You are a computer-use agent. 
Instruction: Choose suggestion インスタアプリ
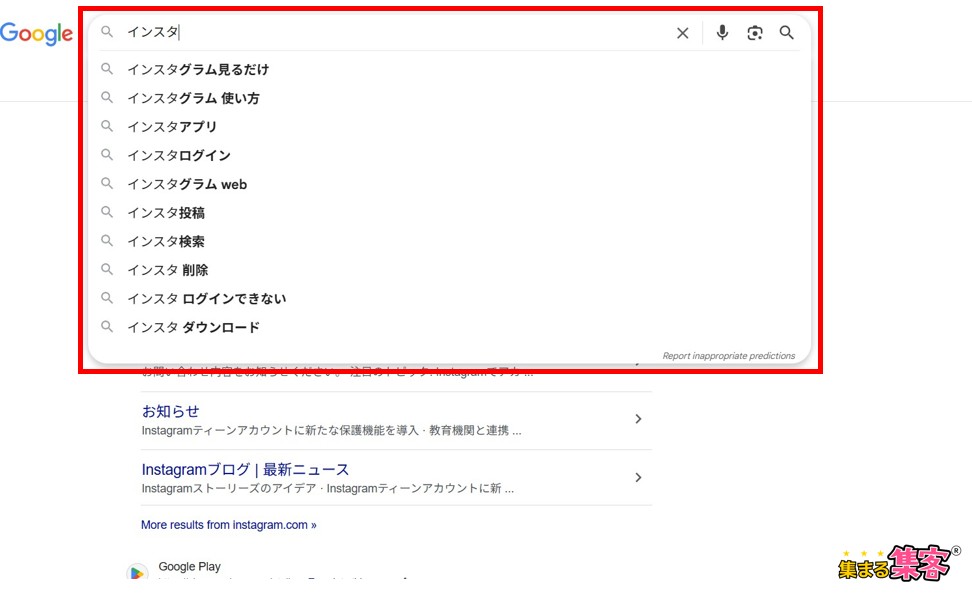click(x=172, y=126)
